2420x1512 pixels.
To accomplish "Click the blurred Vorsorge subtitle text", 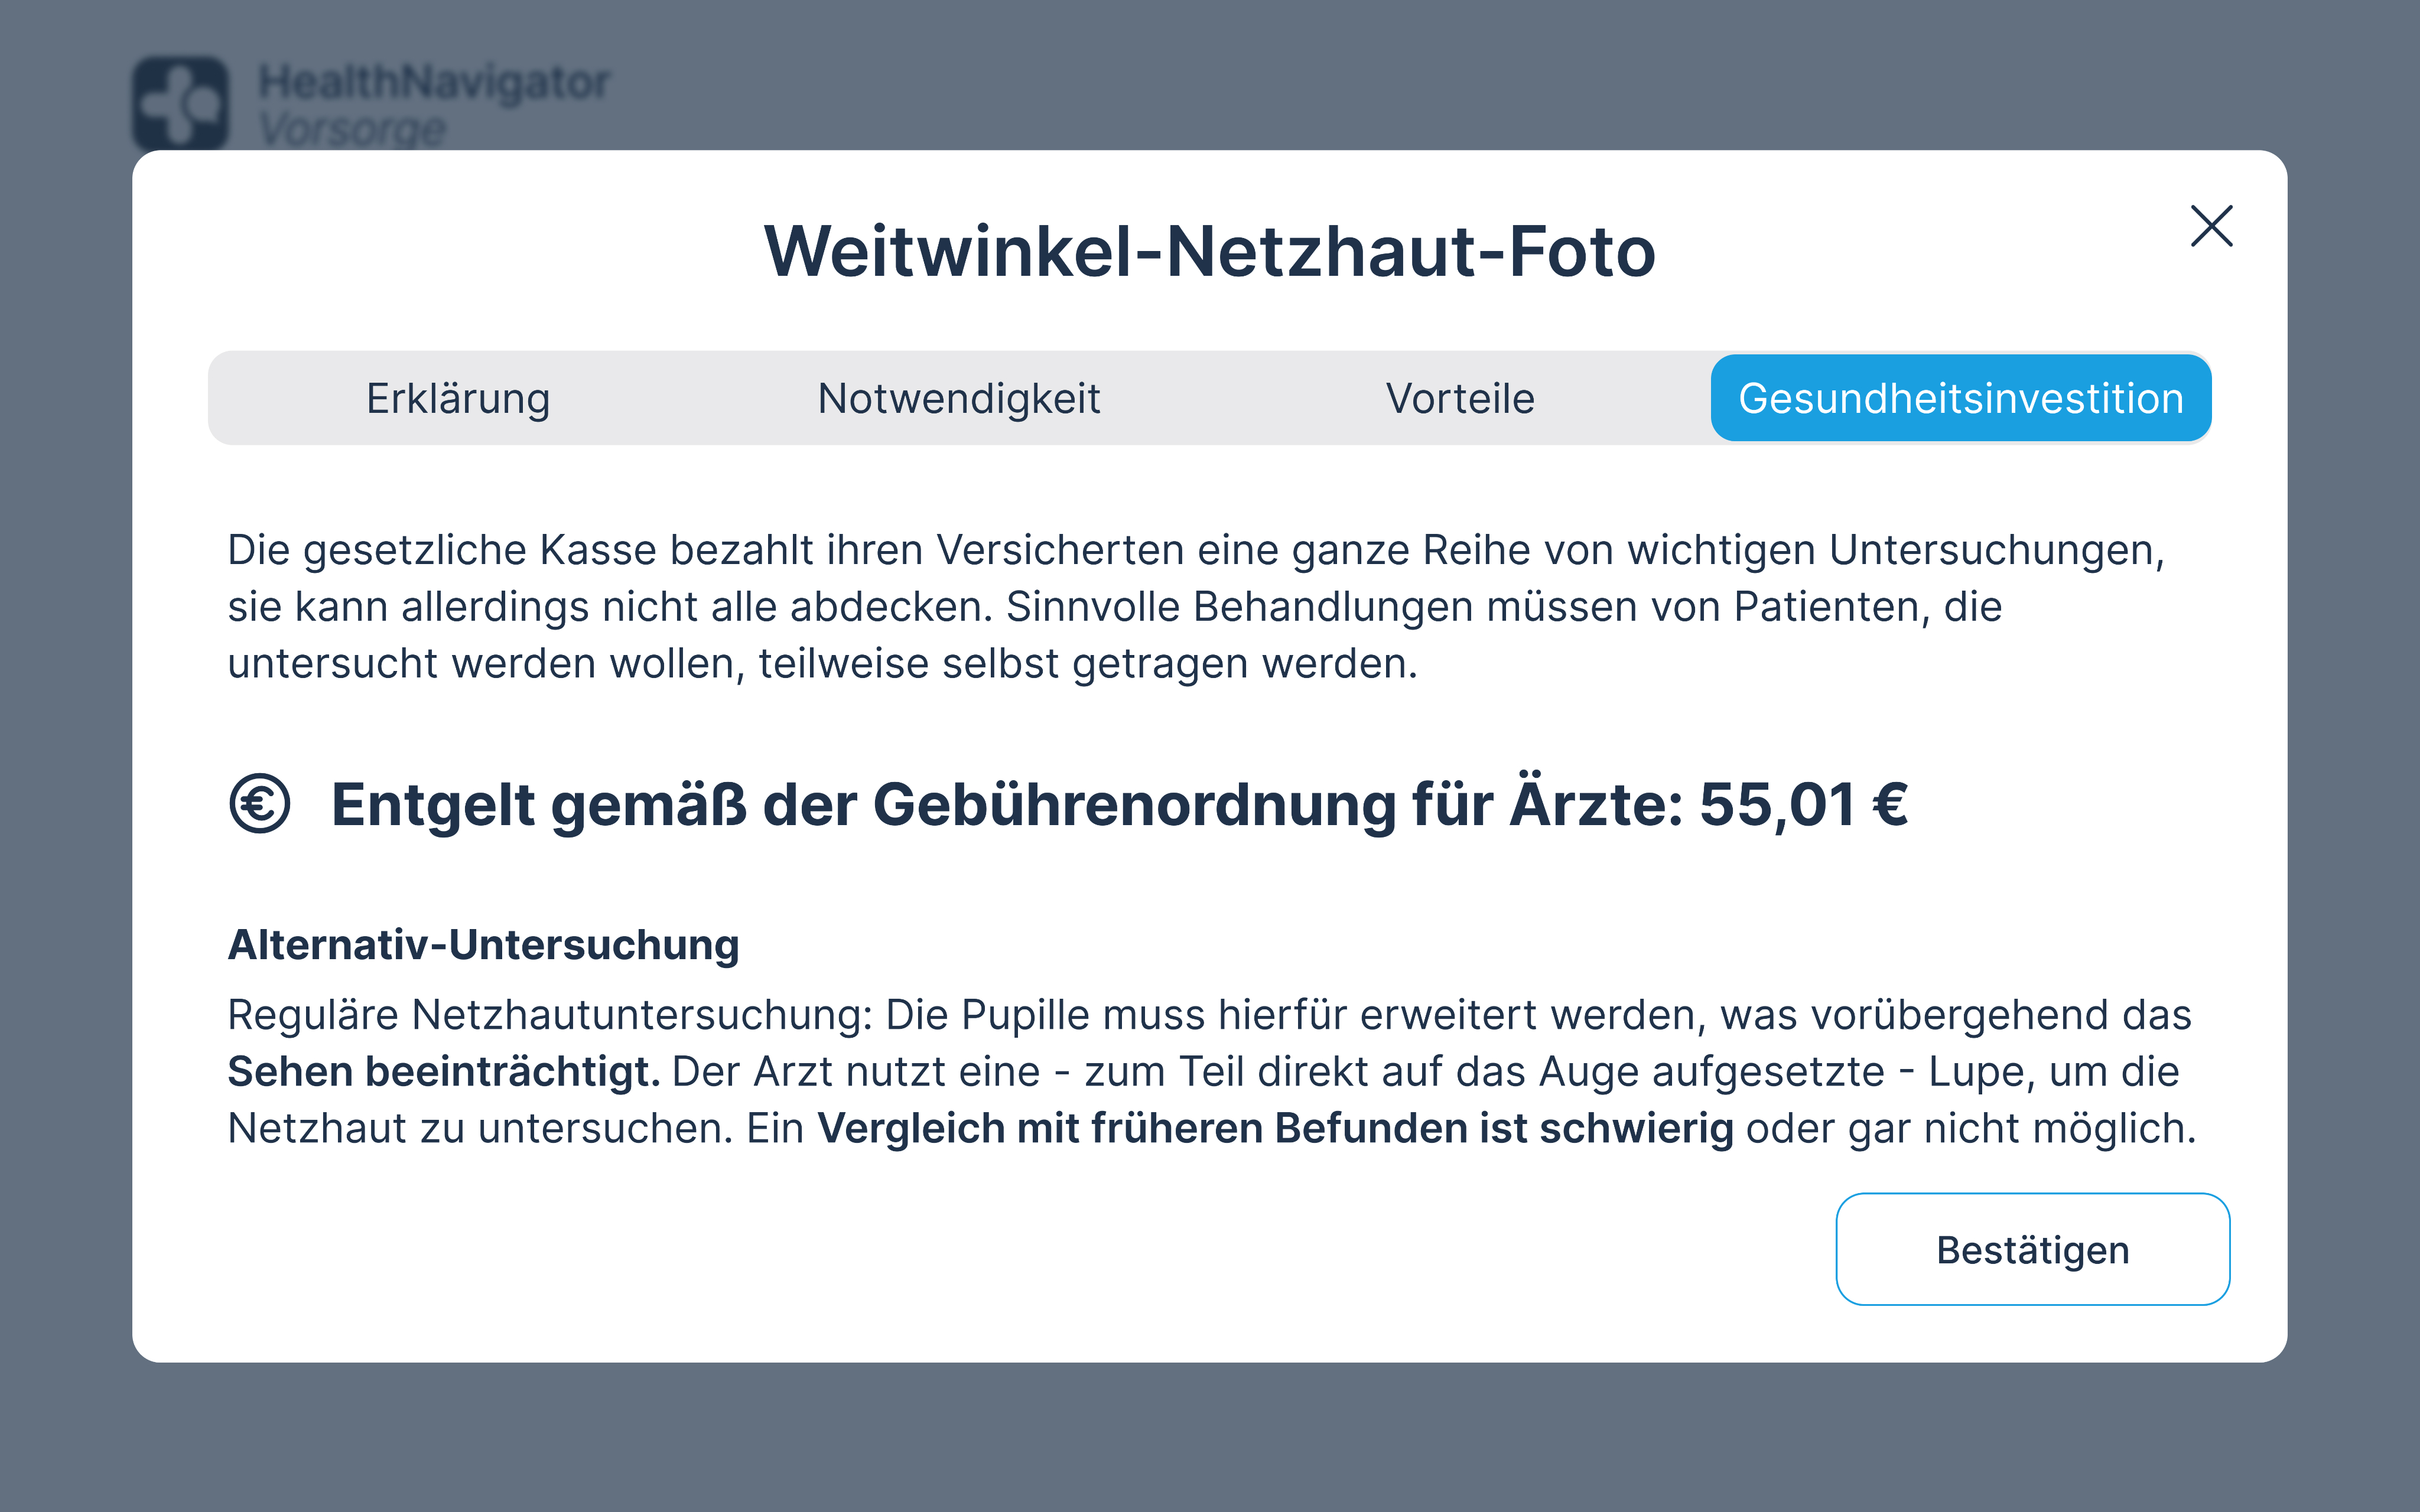I will coord(352,128).
